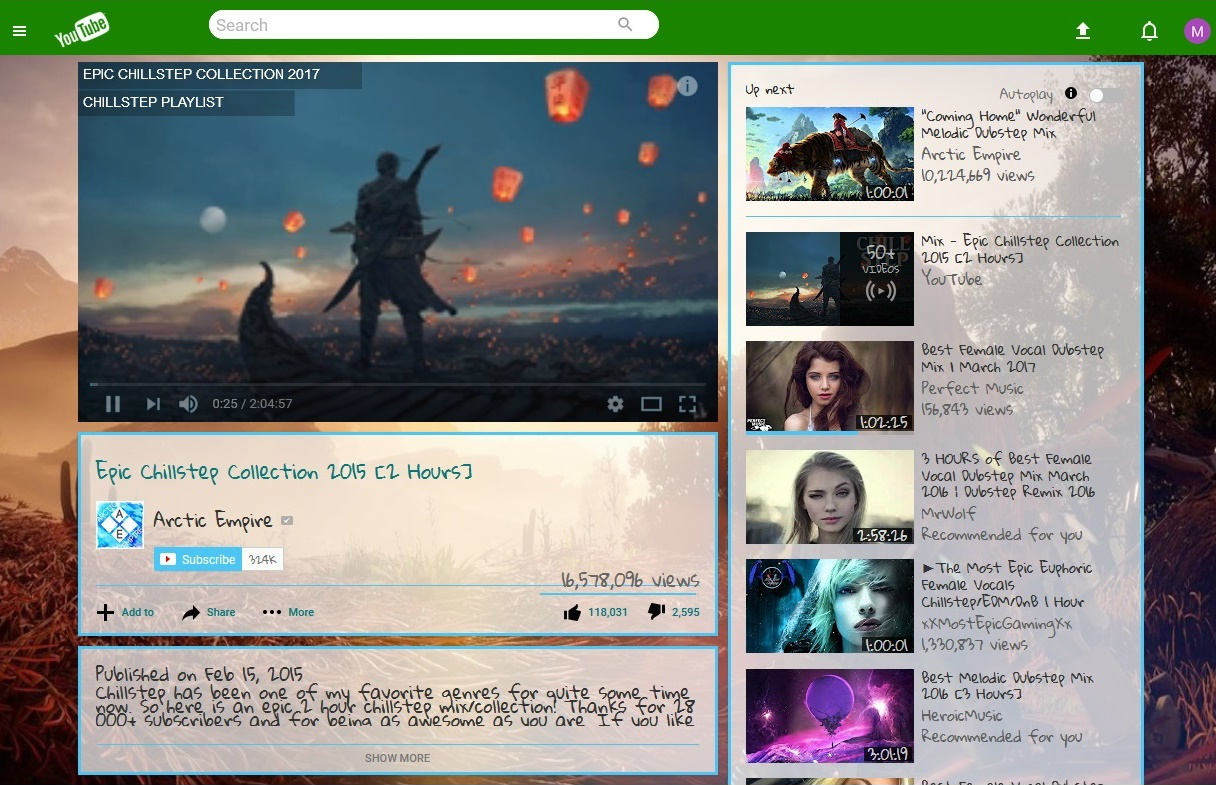Click the Epic Chillstep Collection 2015 title

284,471
